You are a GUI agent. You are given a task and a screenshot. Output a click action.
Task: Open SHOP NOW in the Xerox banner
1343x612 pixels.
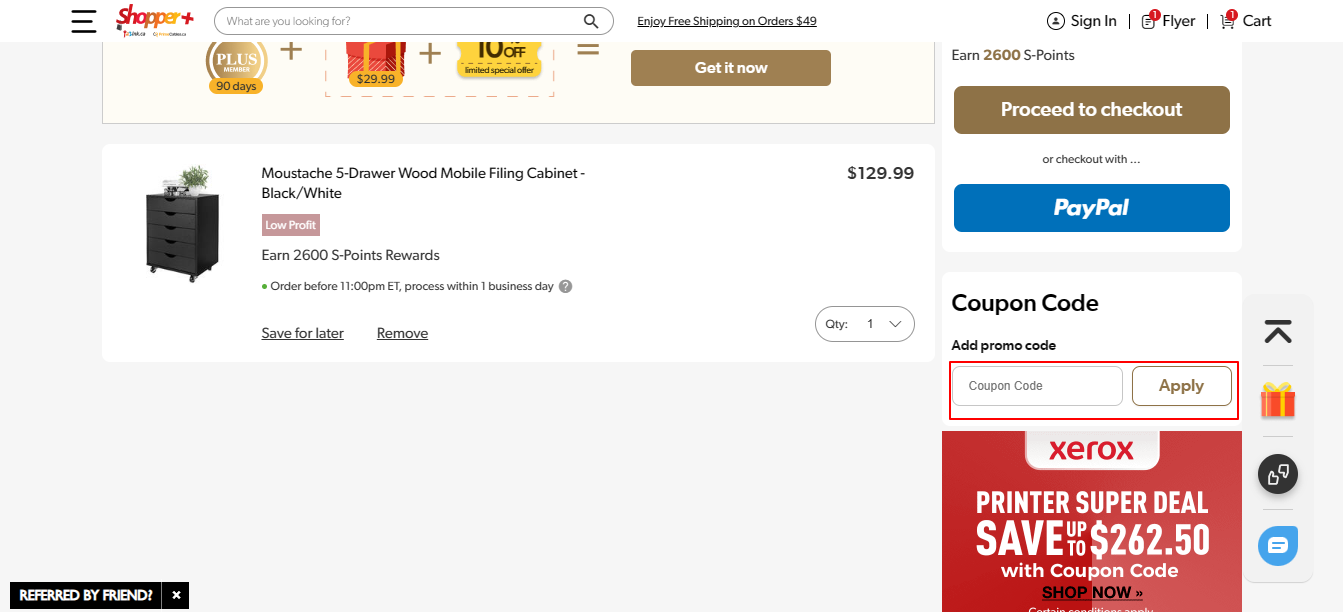pos(1091,592)
